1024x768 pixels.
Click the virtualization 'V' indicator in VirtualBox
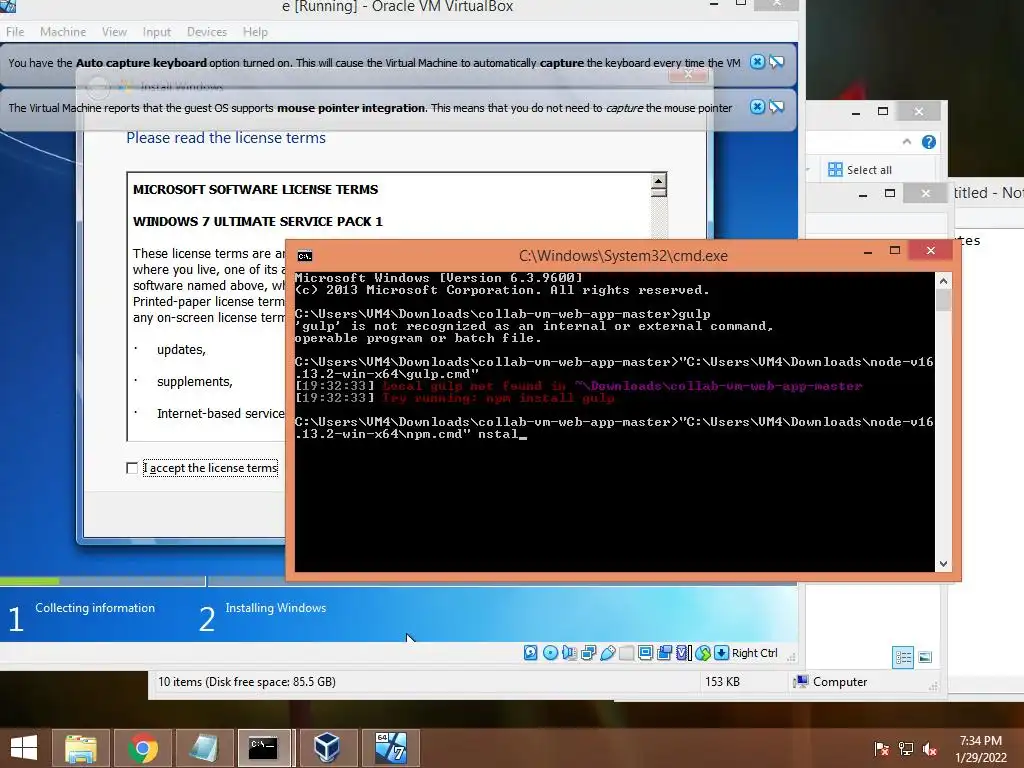point(683,652)
